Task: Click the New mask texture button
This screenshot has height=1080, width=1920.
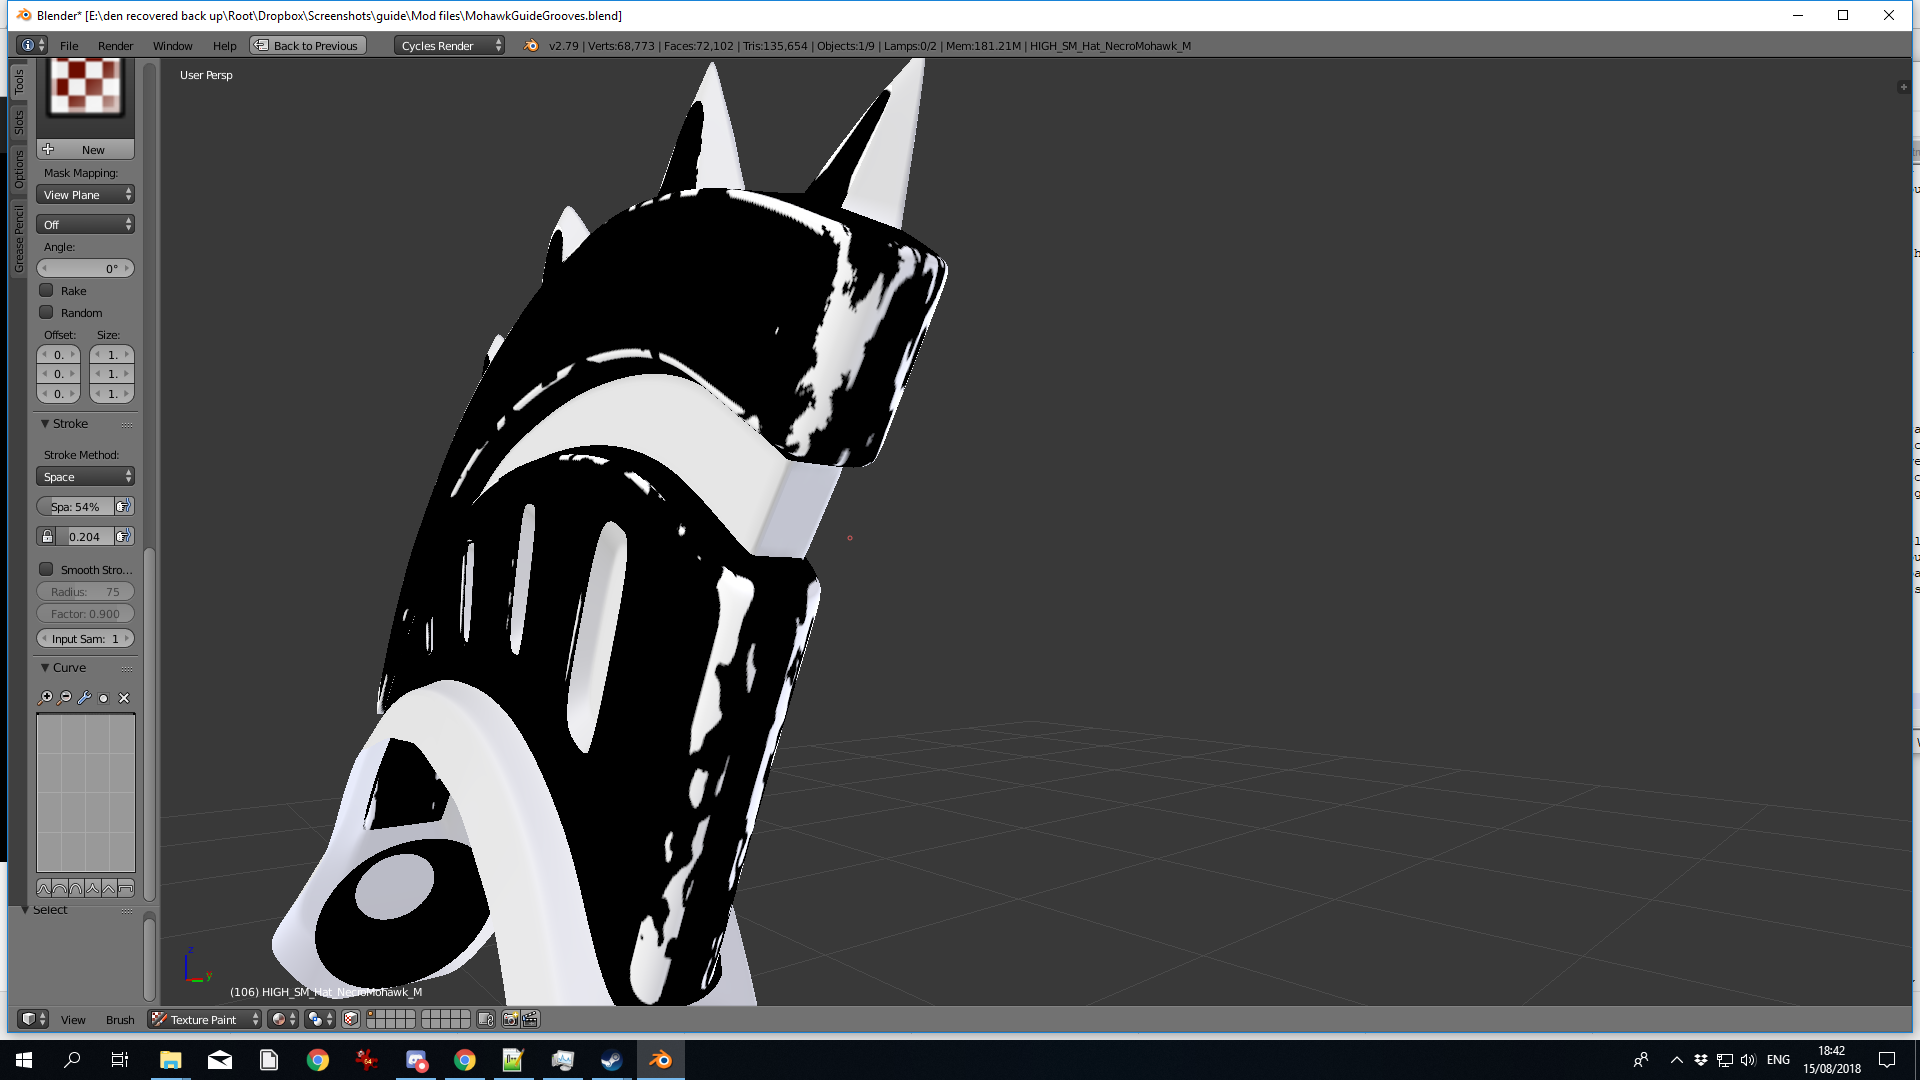Action: tap(85, 150)
